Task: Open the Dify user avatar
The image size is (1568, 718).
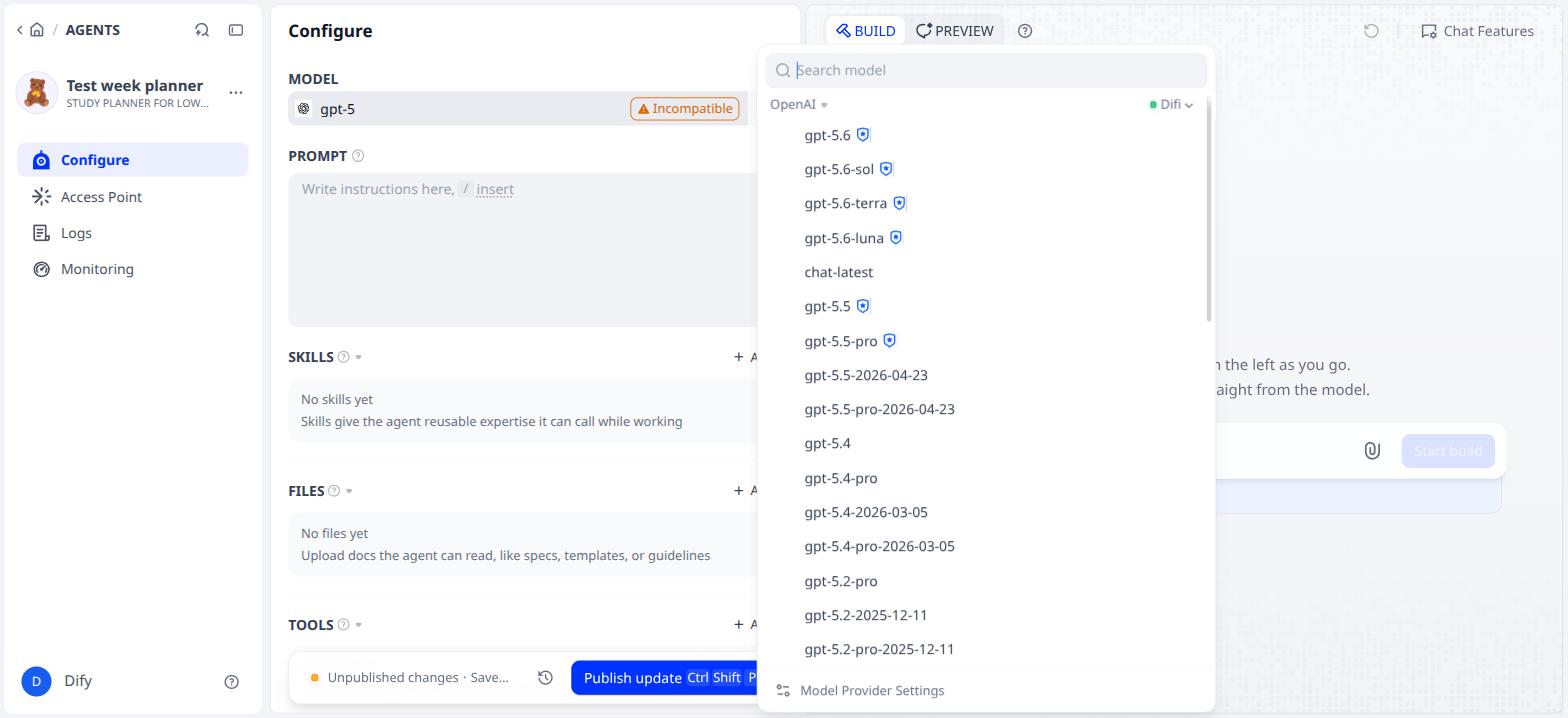Action: click(36, 681)
